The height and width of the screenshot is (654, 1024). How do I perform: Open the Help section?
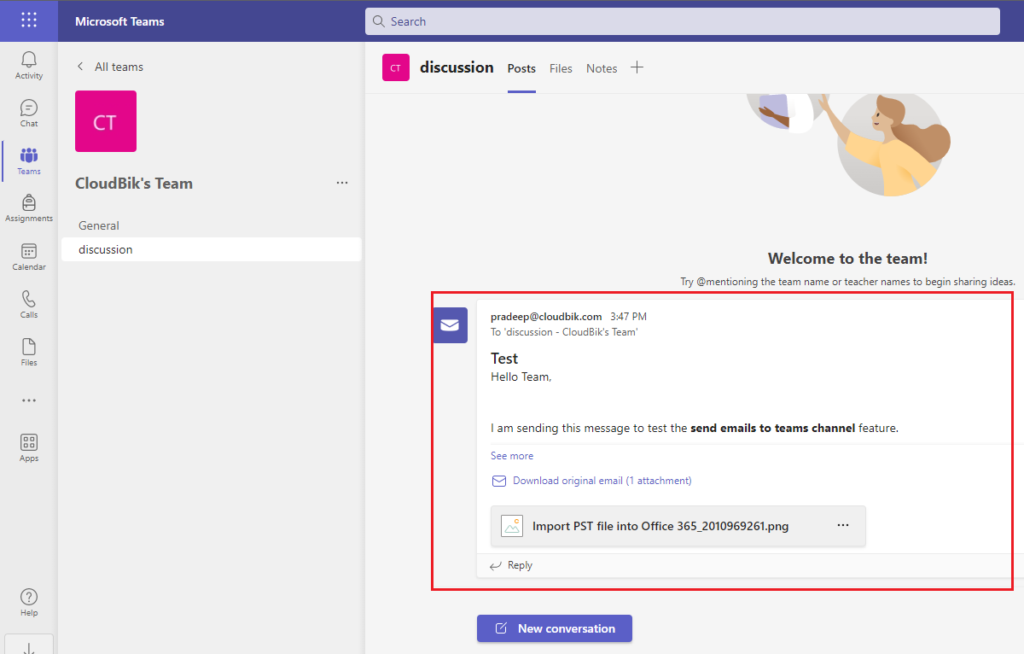(x=28, y=600)
